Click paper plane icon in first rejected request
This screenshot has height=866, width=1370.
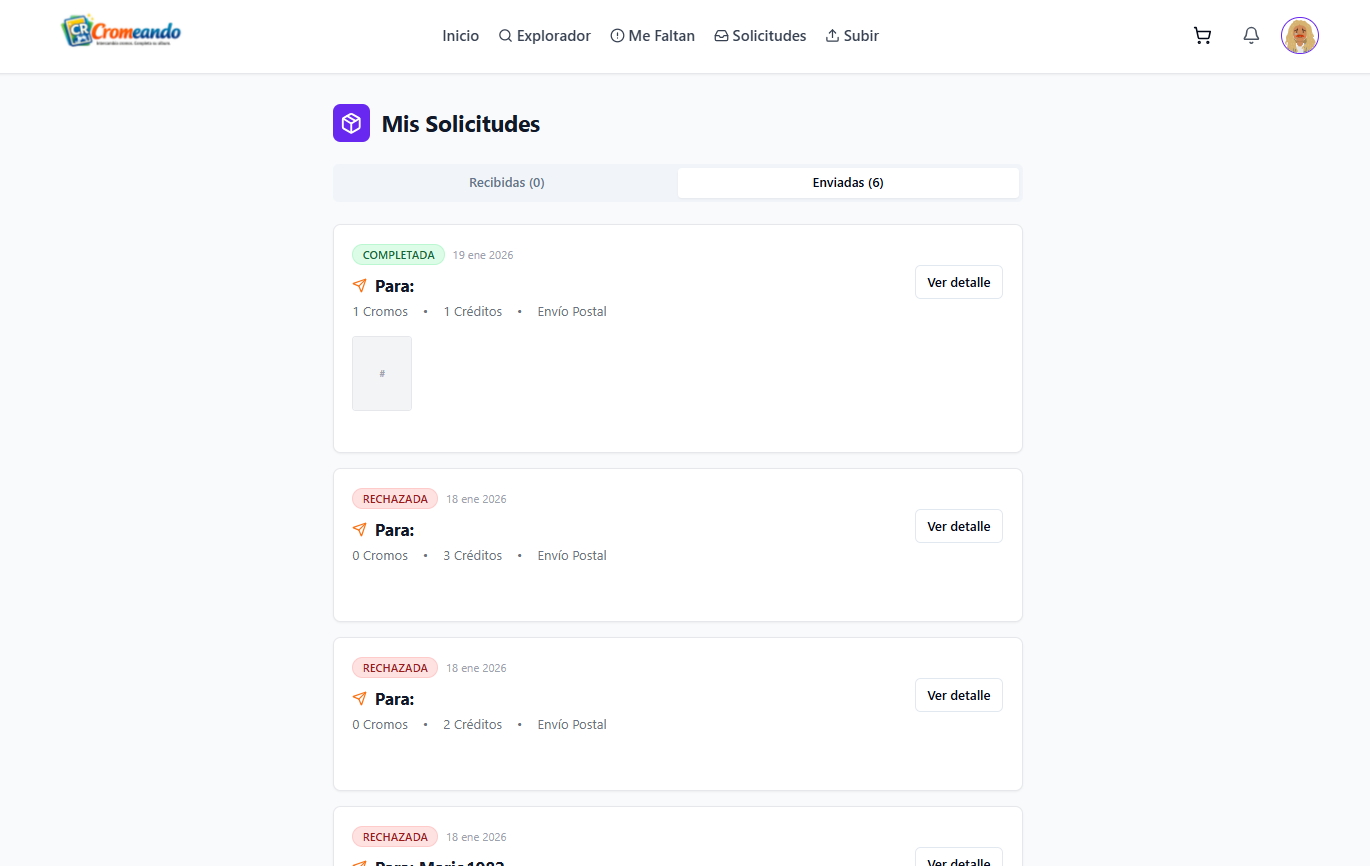point(360,530)
